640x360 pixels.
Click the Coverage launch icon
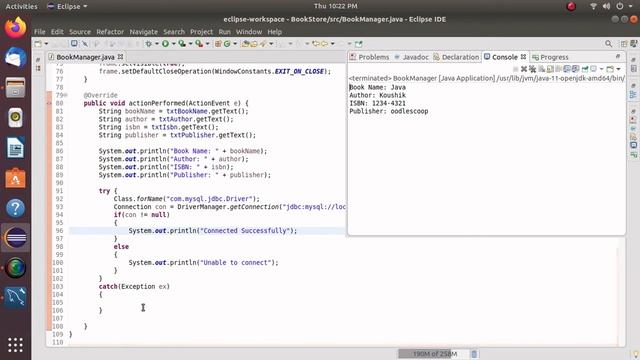(x=182, y=44)
